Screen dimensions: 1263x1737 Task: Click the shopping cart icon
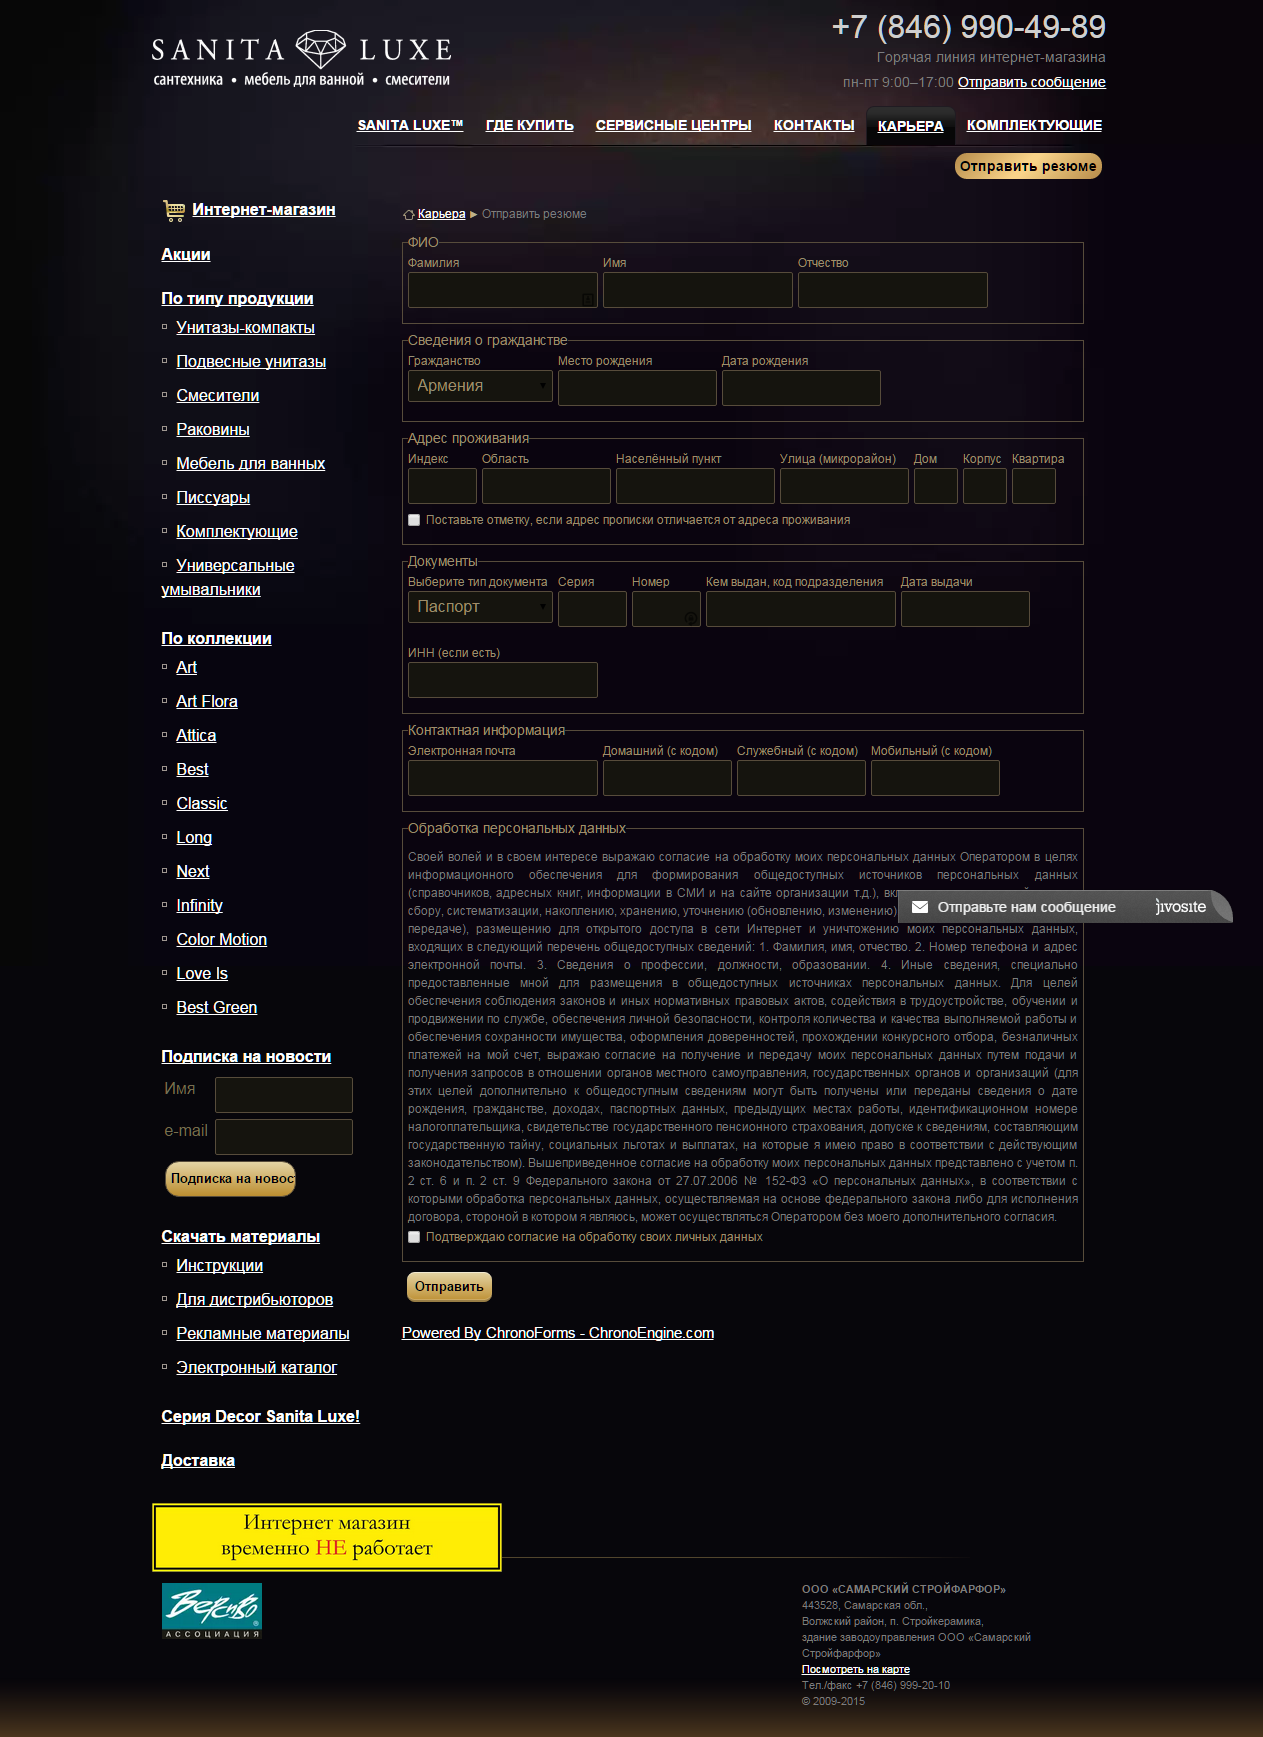(x=174, y=210)
